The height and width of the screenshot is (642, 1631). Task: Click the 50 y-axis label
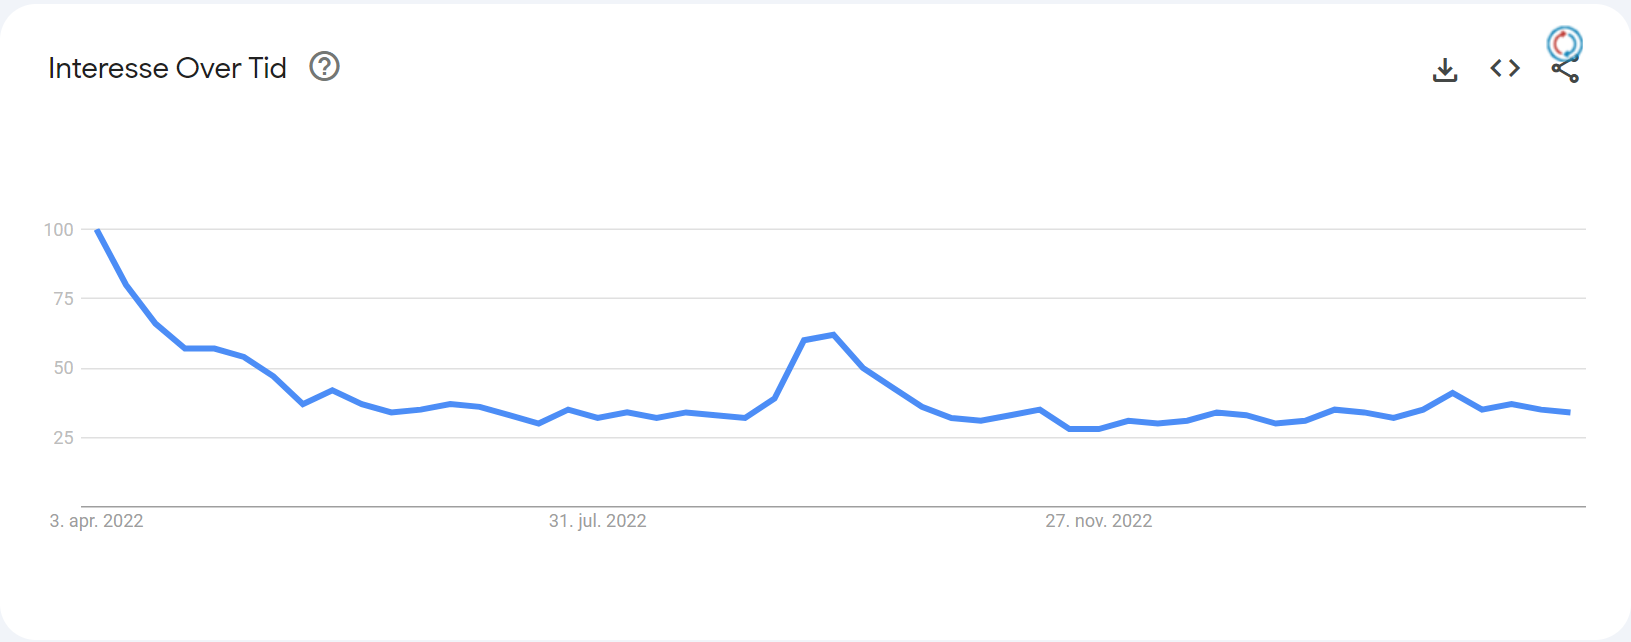[64, 368]
